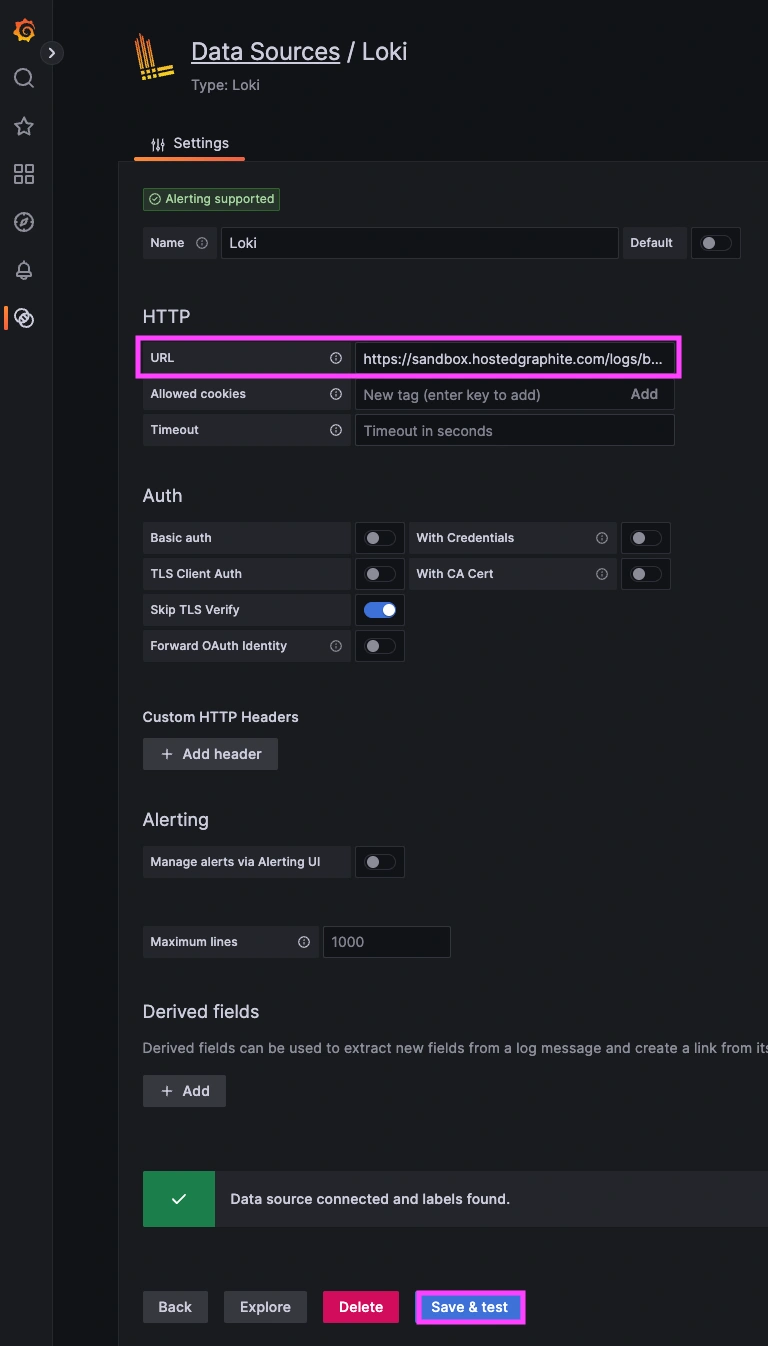The image size is (768, 1346).
Task: Open the Search icon in sidebar
Action: click(x=24, y=78)
